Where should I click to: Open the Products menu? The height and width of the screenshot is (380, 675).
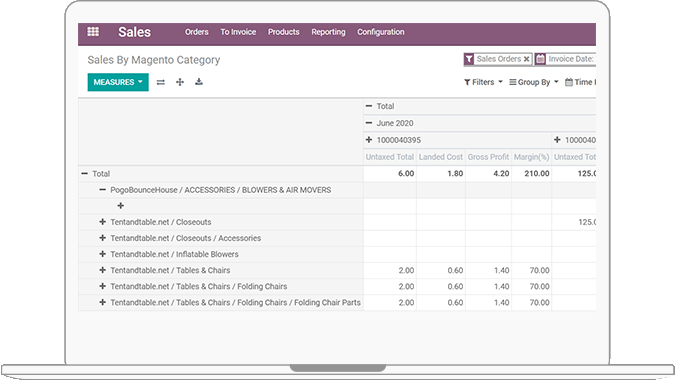[283, 32]
